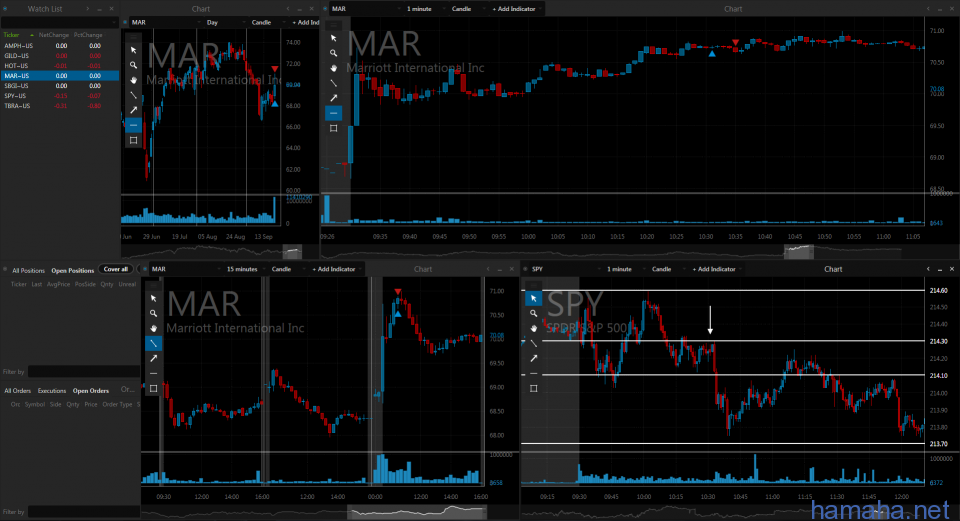The height and width of the screenshot is (521, 960).
Task: Select zoom magnifier tool in MAR Day chart
Action: point(133,65)
